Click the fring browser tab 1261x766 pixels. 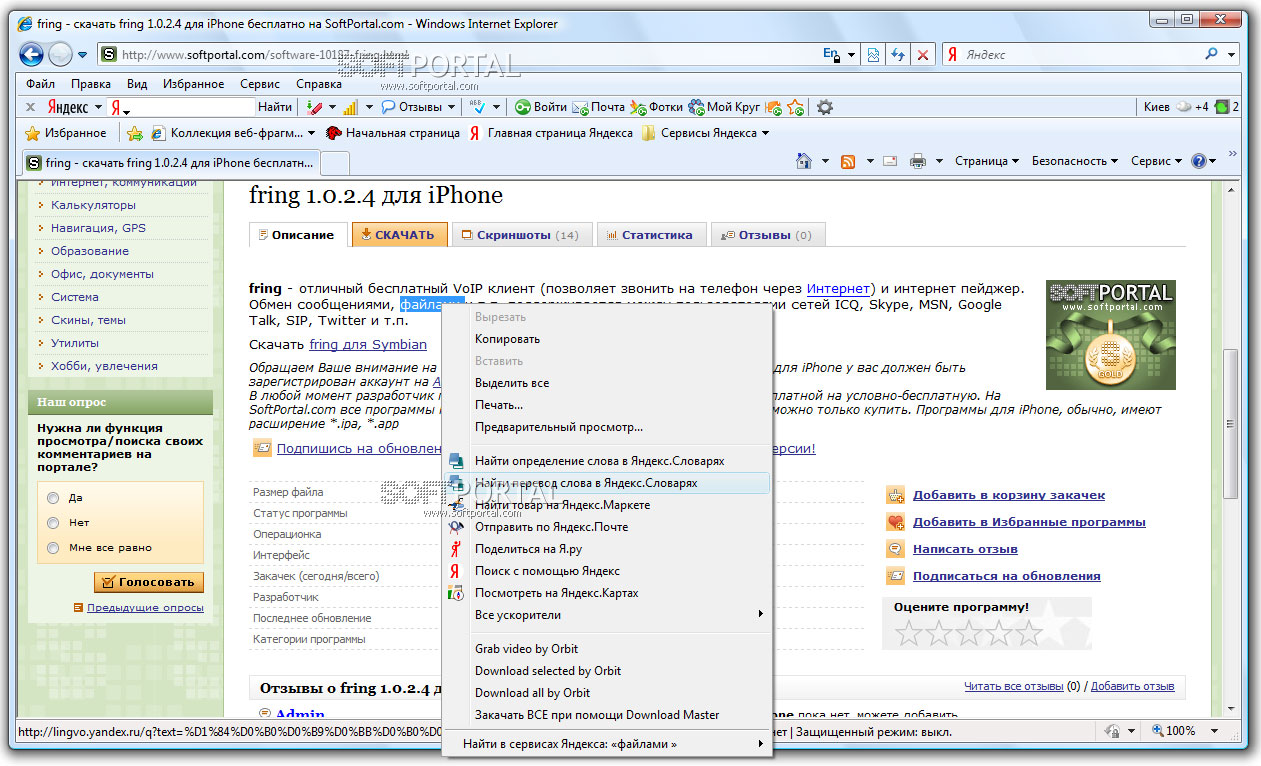(170, 162)
